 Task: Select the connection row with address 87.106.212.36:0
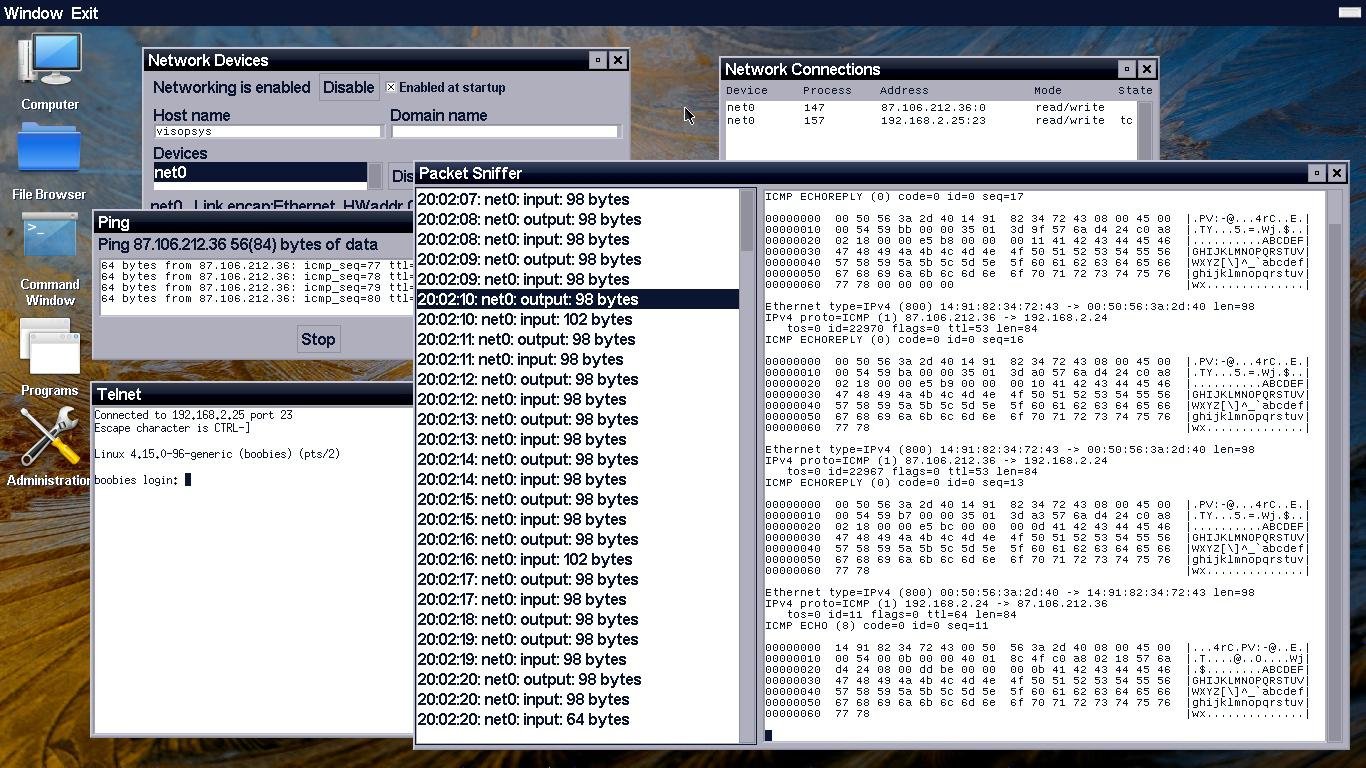tap(930, 107)
